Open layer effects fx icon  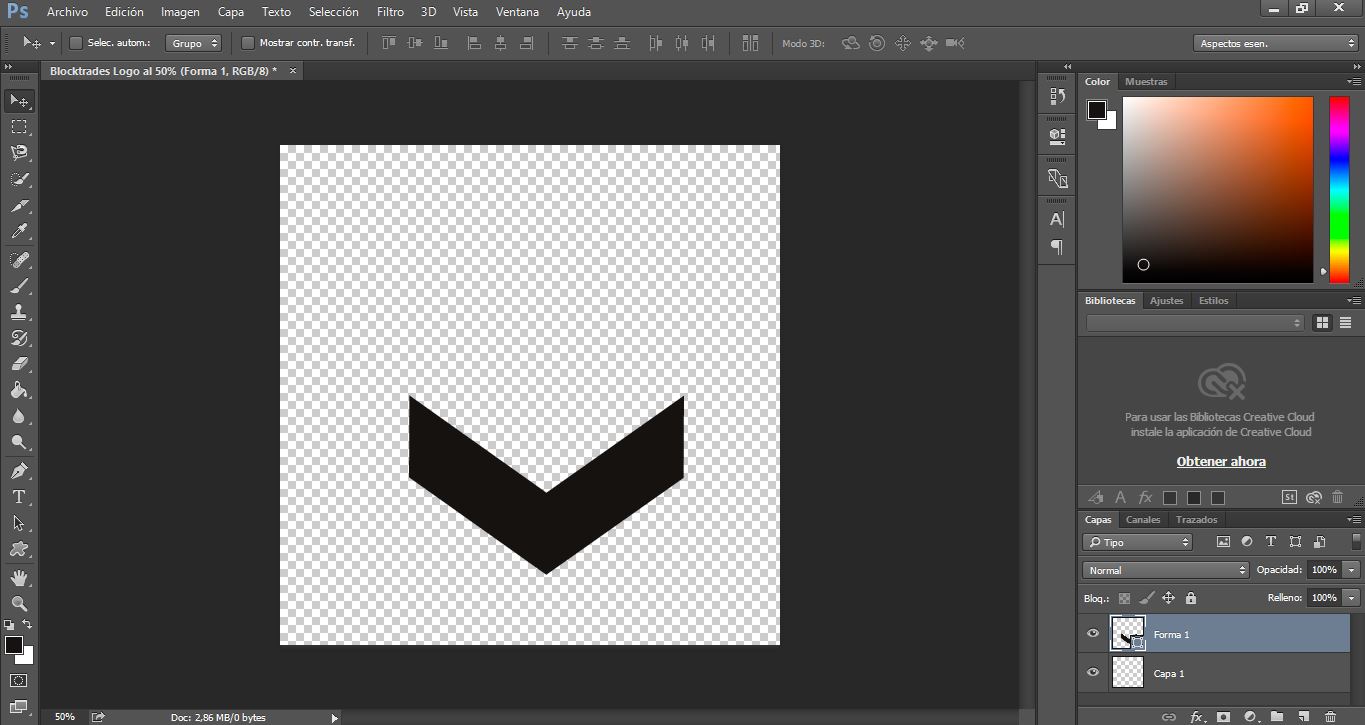(x=1197, y=716)
